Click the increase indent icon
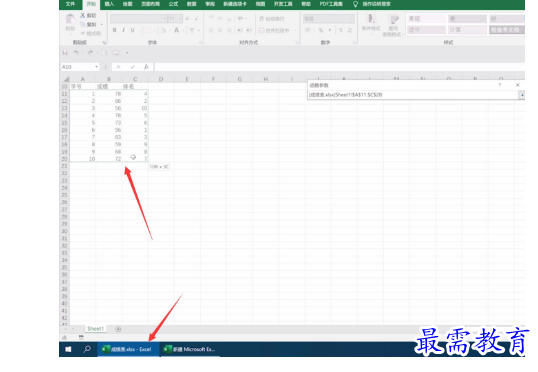 (249, 30)
